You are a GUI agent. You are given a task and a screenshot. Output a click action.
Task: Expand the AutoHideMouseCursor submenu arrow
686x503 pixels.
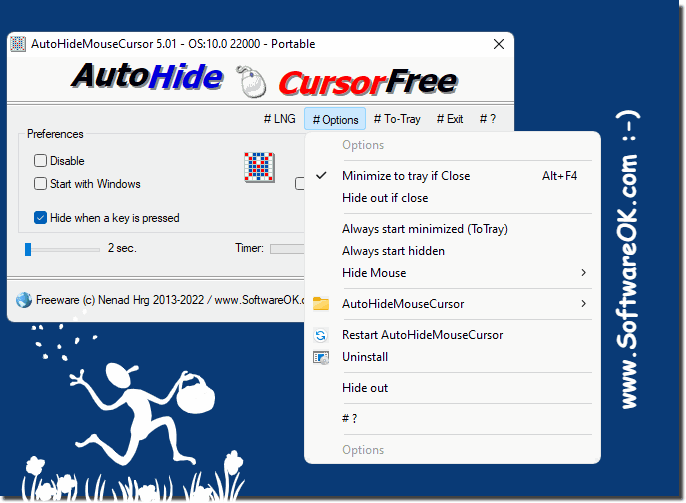(x=583, y=304)
